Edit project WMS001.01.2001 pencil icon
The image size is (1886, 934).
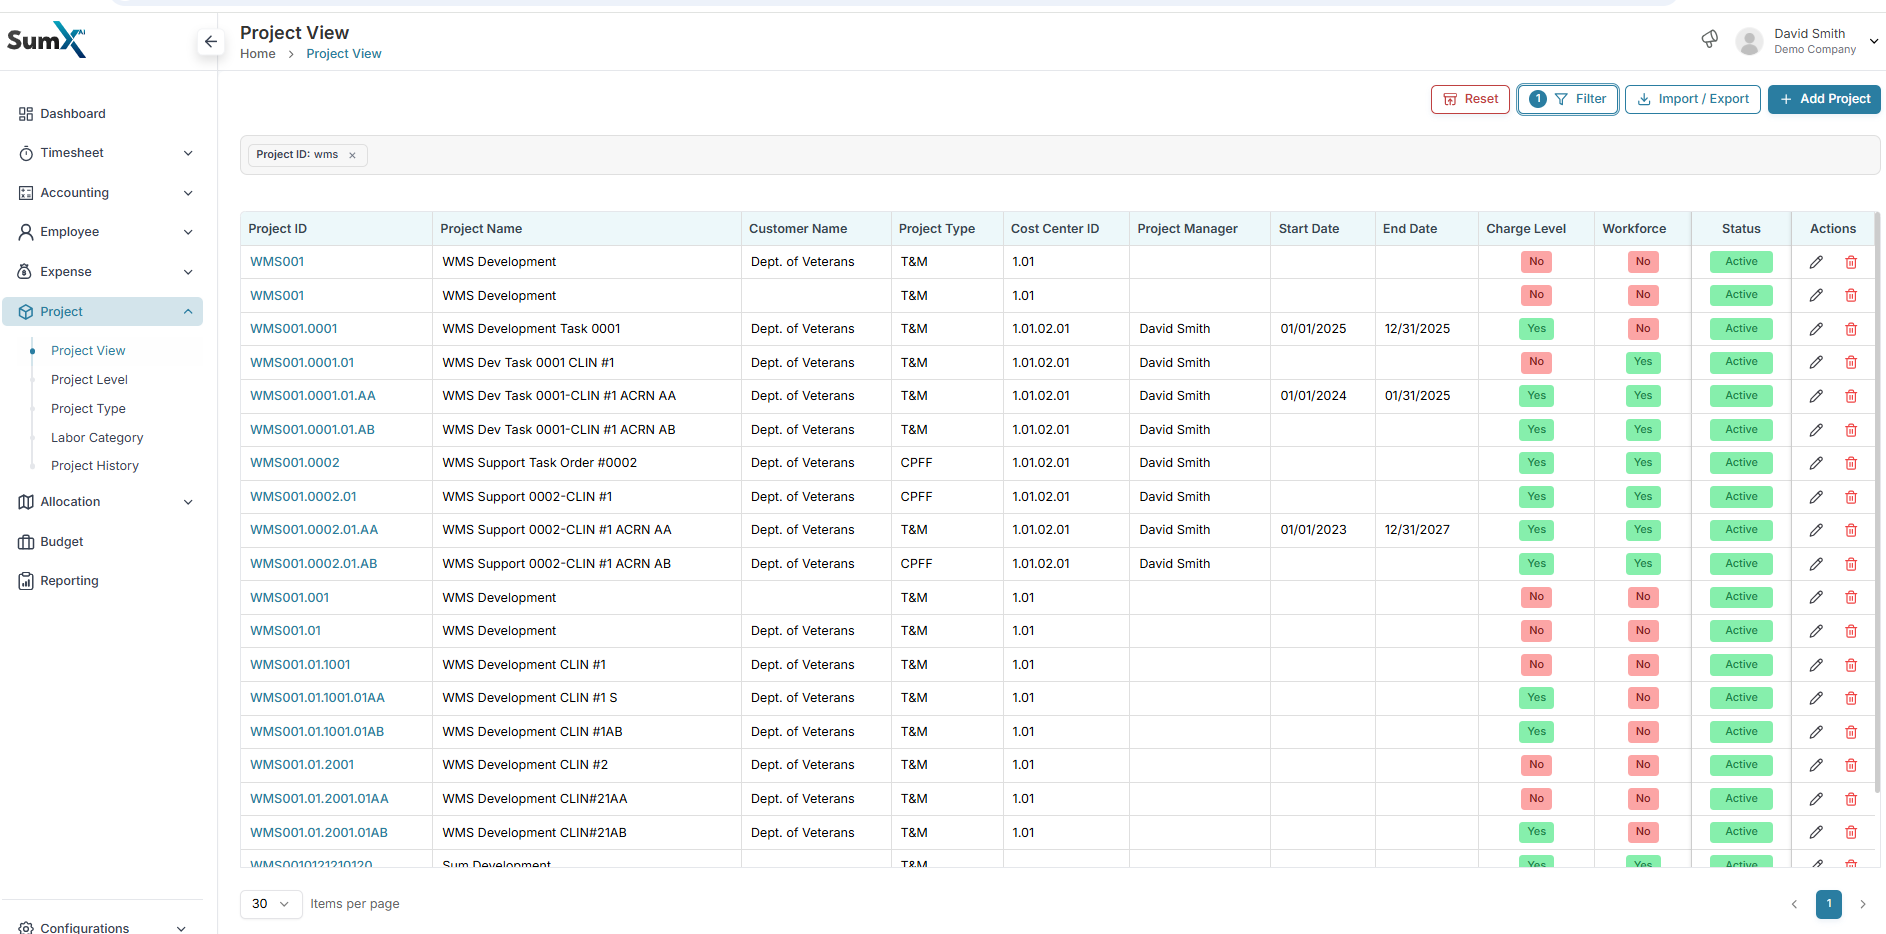pyautogui.click(x=1816, y=765)
